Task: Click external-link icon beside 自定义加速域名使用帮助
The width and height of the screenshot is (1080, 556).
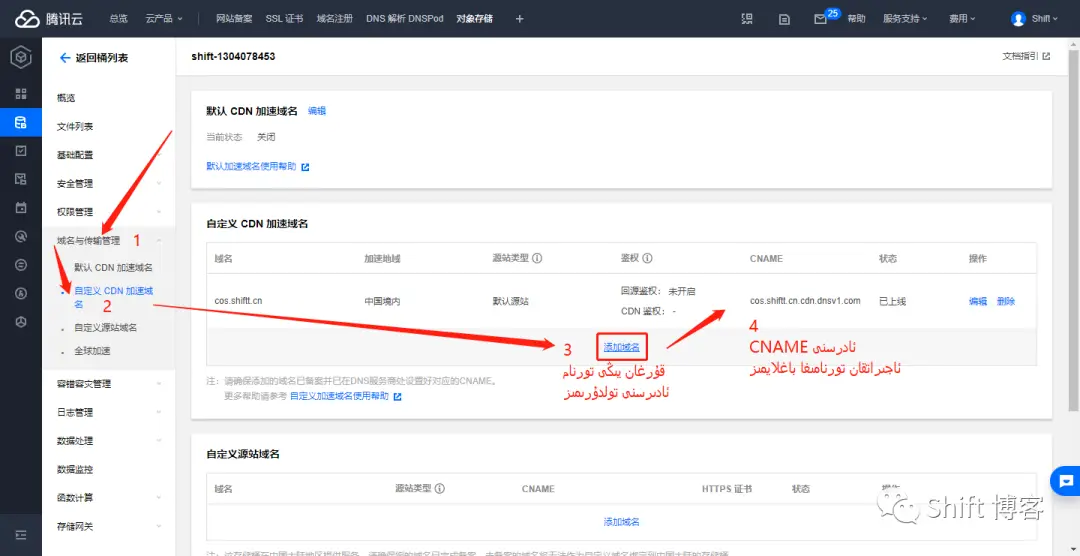Action: pos(397,396)
